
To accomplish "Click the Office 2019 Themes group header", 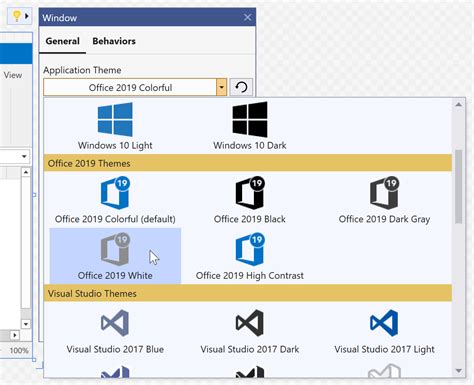I will click(248, 163).
